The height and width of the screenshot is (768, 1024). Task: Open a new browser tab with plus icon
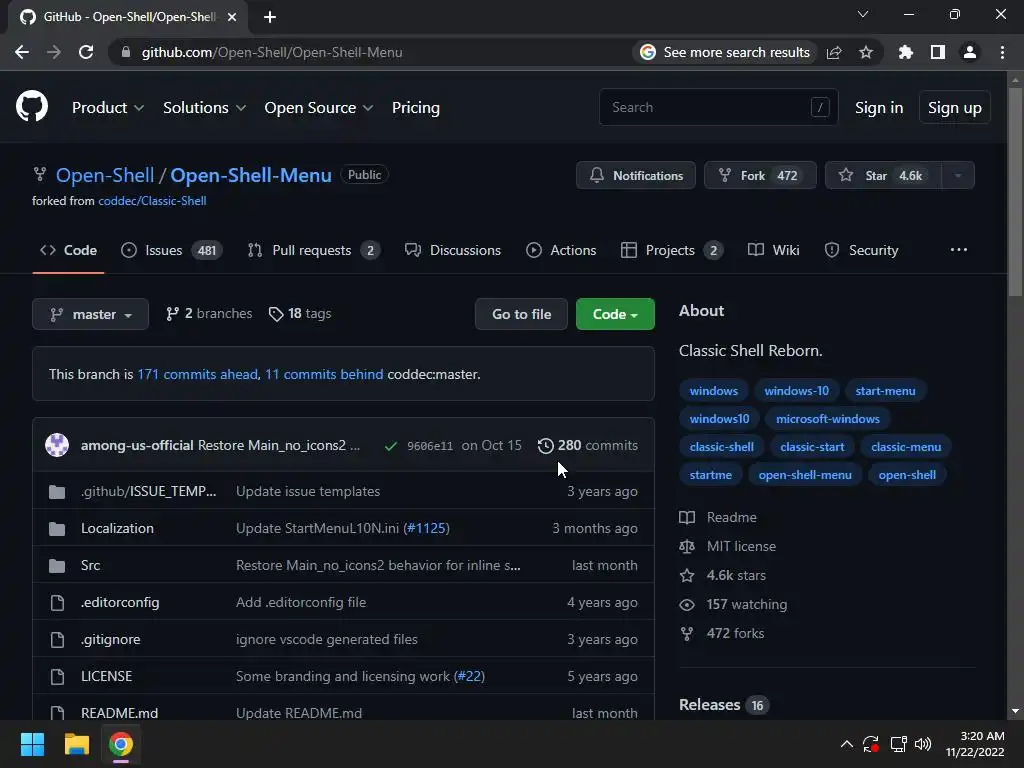pyautogui.click(x=270, y=17)
